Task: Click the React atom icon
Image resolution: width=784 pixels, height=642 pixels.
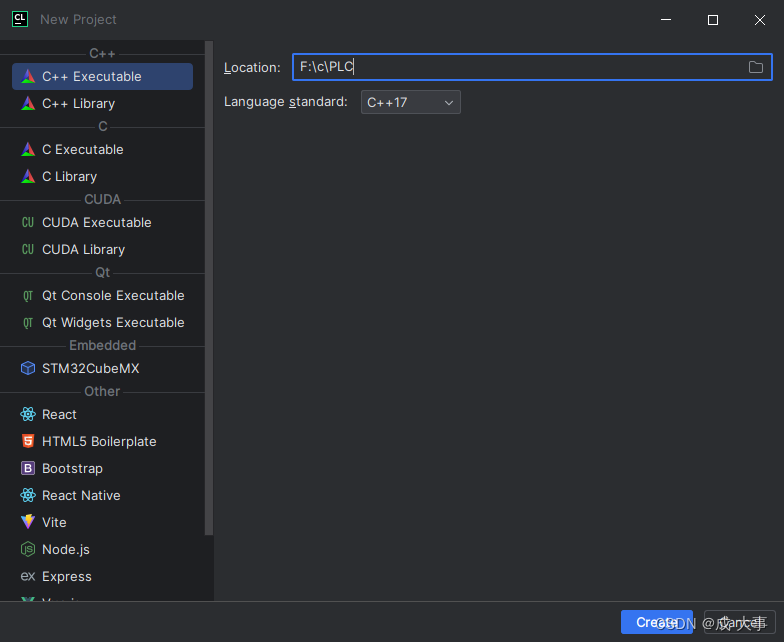Action: point(28,415)
